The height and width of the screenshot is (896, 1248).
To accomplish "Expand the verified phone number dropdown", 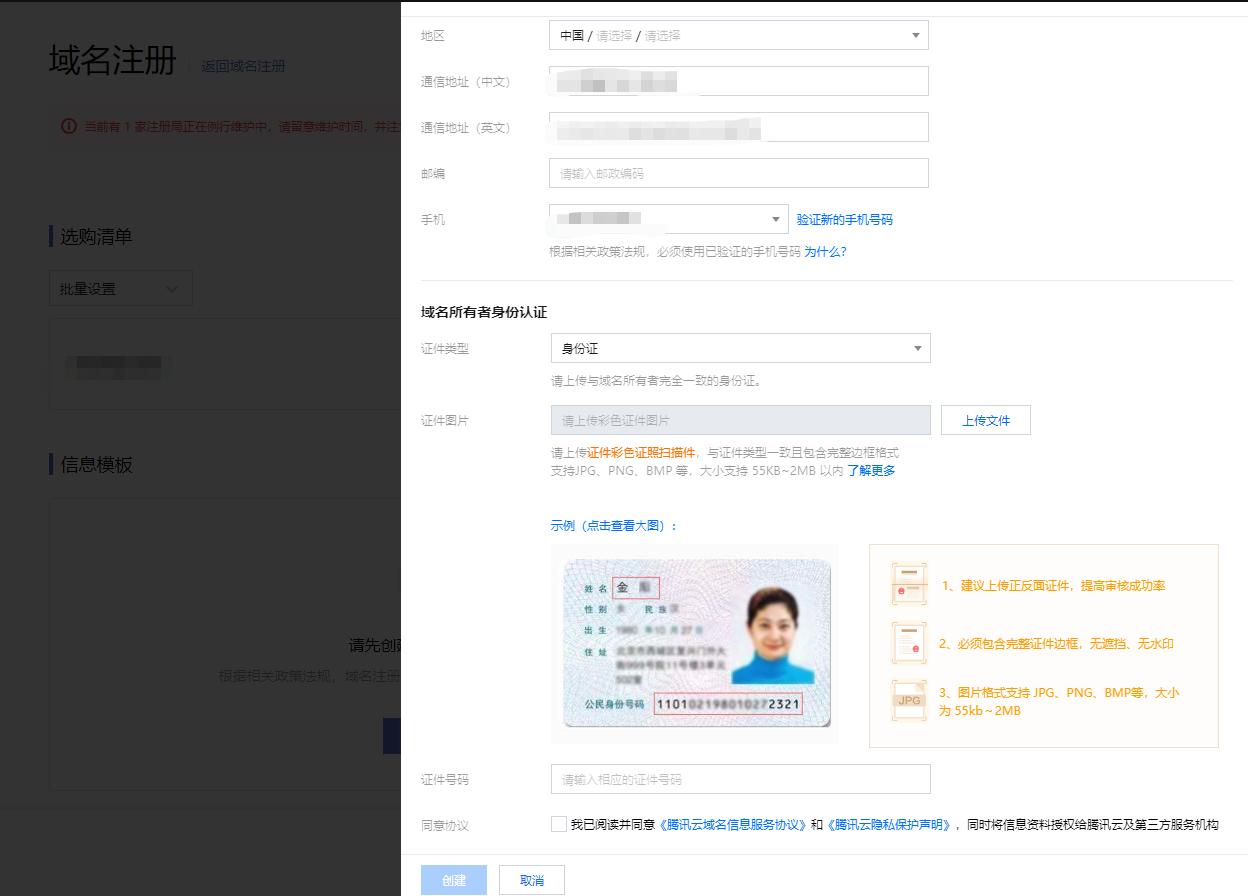I will pyautogui.click(x=775, y=219).
